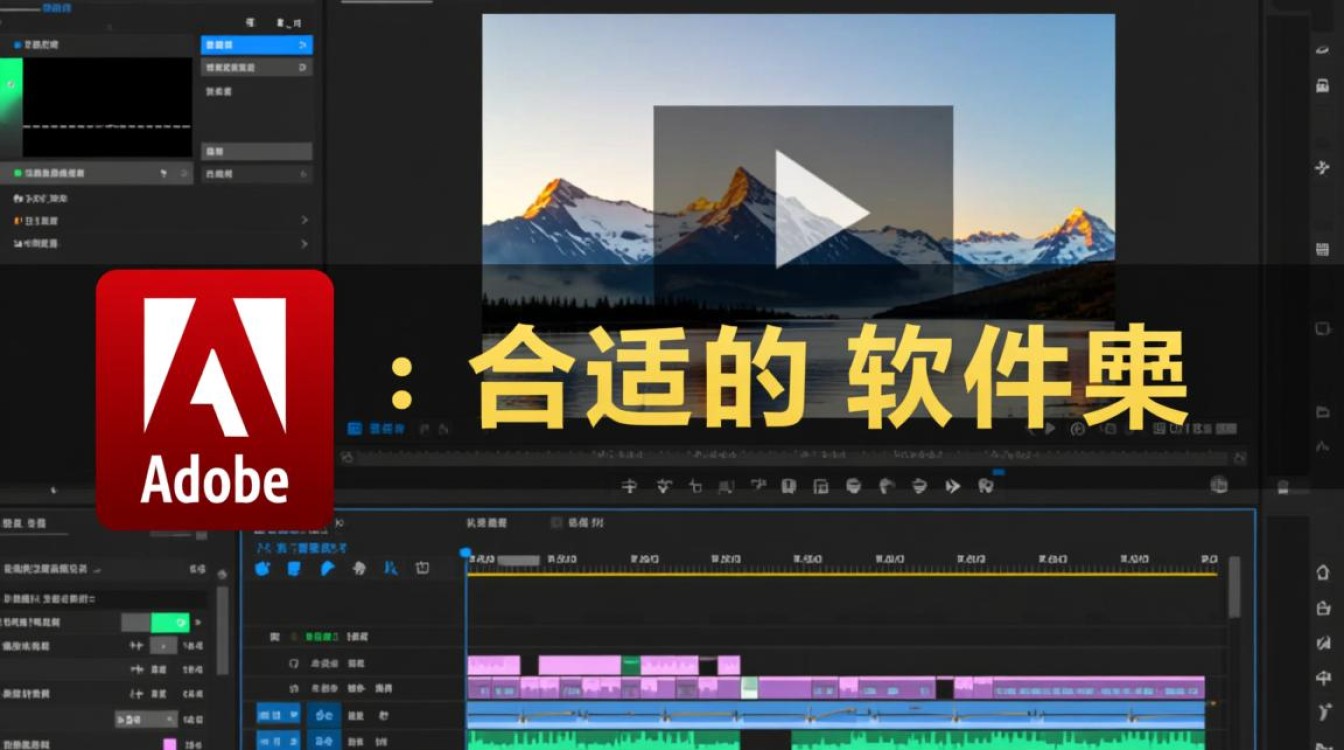Toggle the second blue button on the blue audio track header
The height and width of the screenshot is (750, 1344).
point(324,714)
